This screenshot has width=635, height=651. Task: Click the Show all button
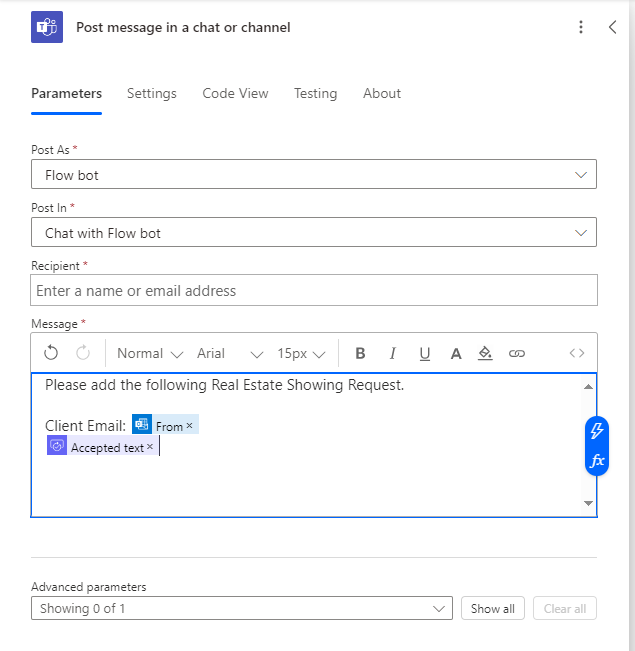coord(493,608)
